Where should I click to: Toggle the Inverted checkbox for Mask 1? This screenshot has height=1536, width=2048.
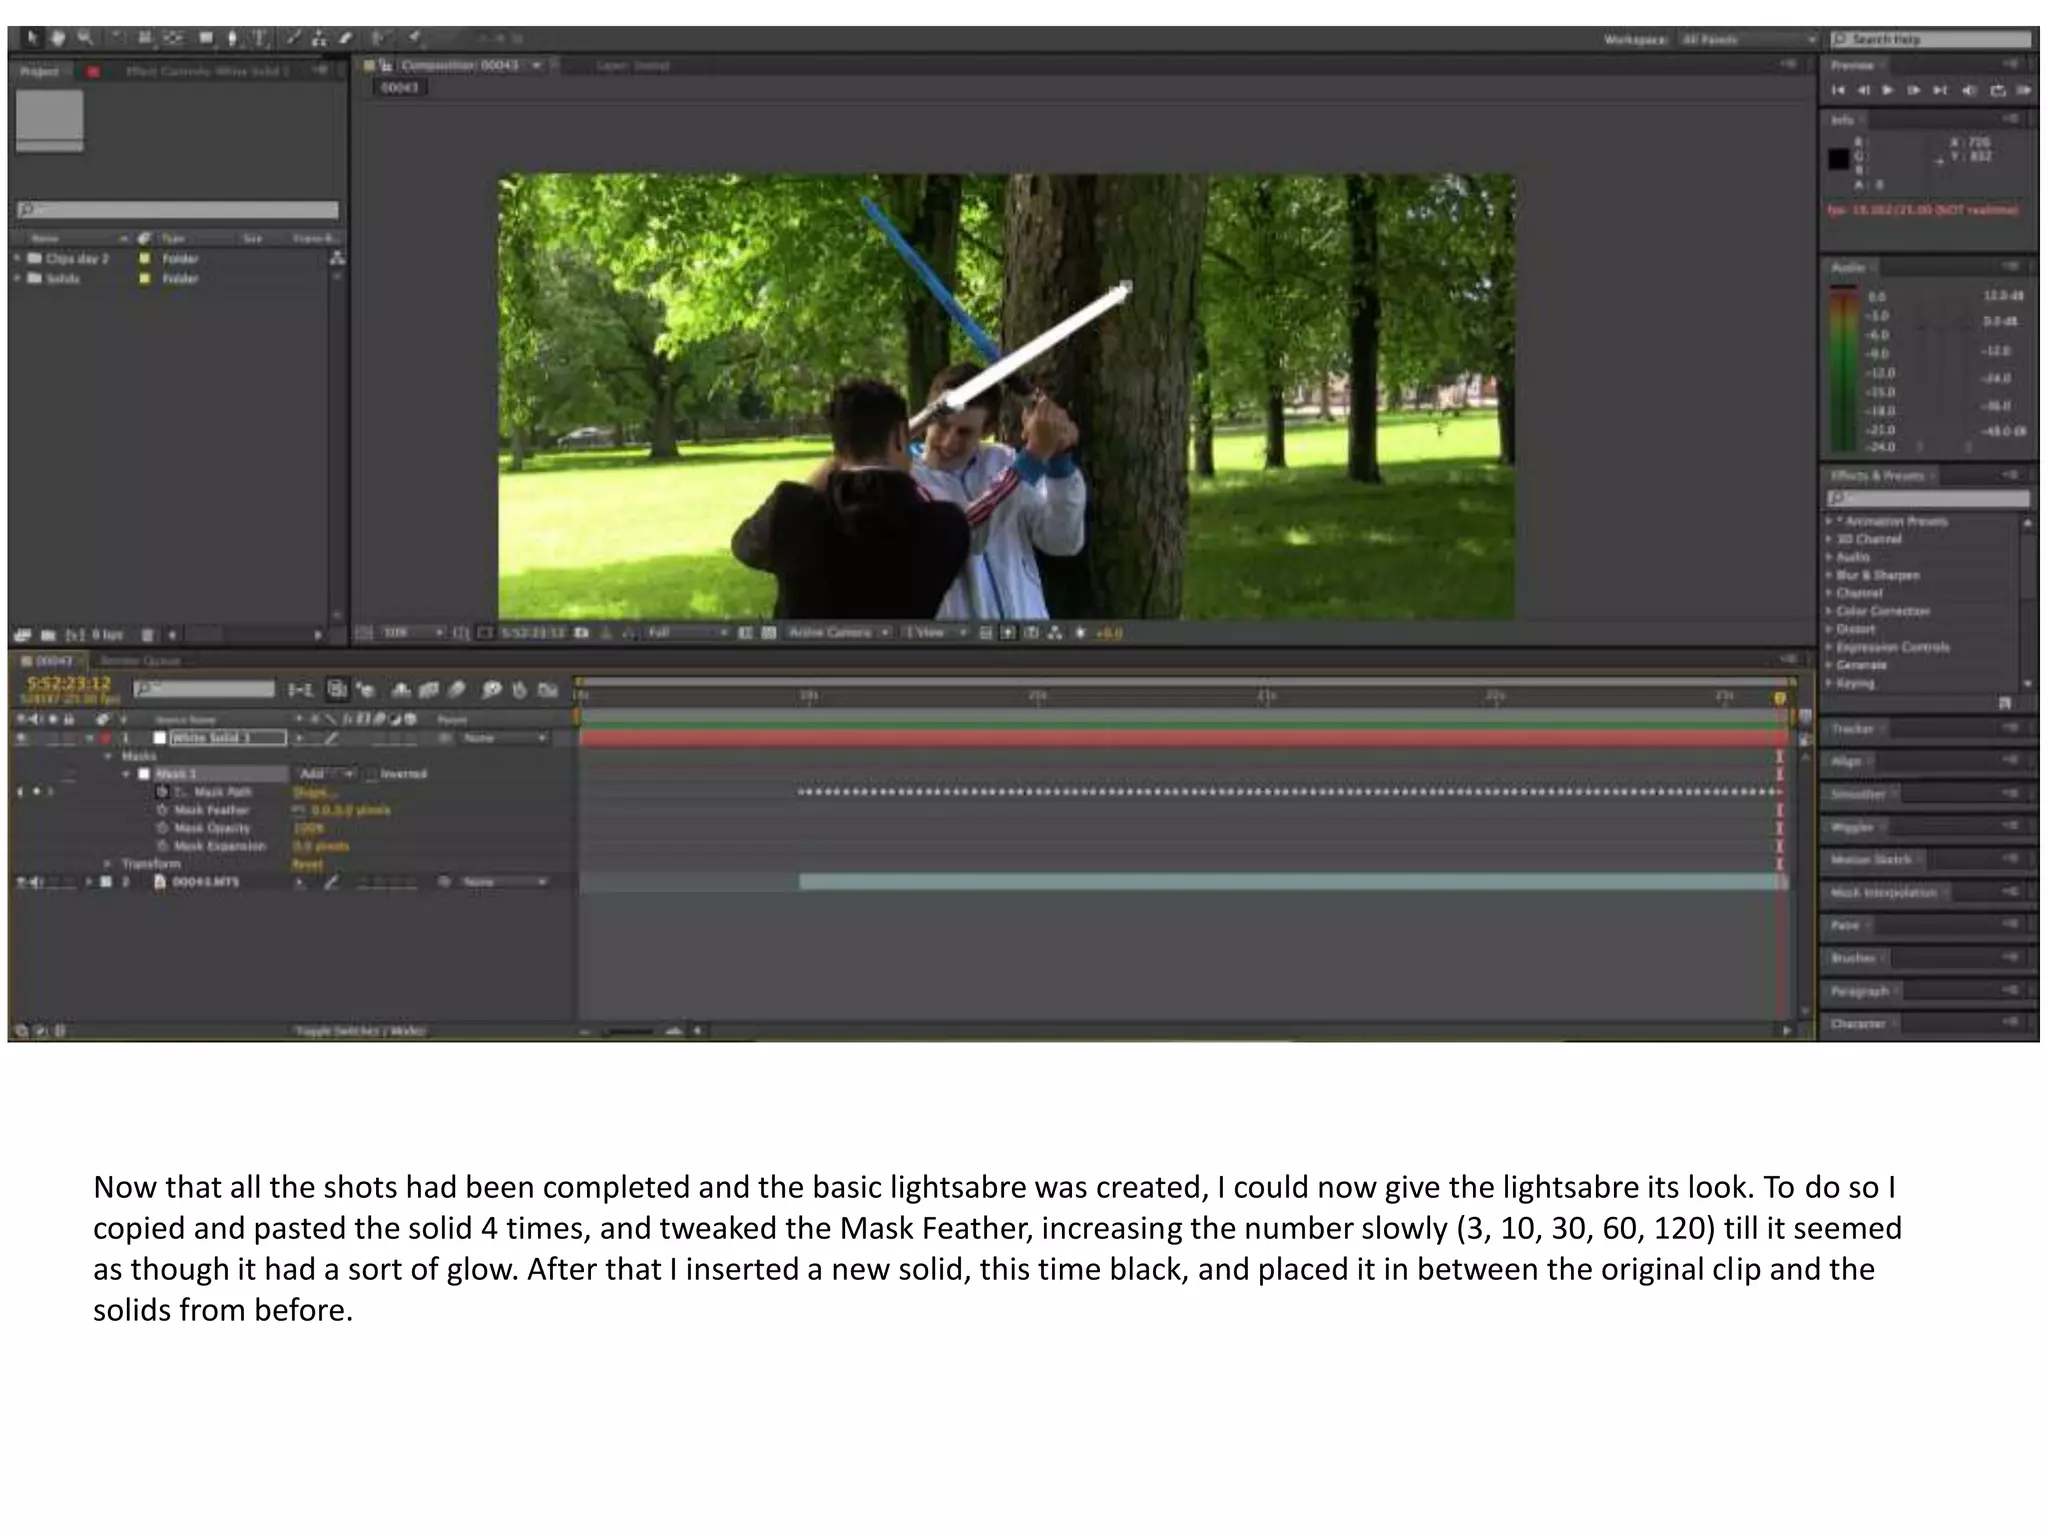coord(372,774)
